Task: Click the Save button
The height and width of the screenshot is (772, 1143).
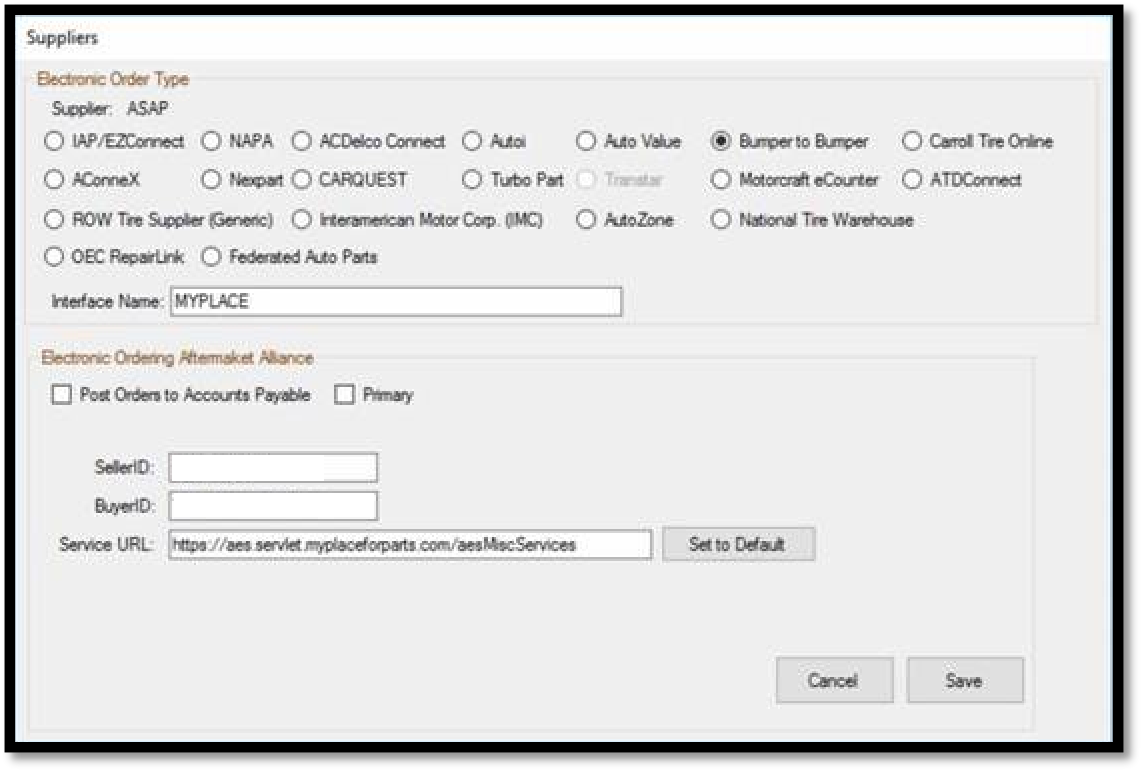Action: point(964,681)
